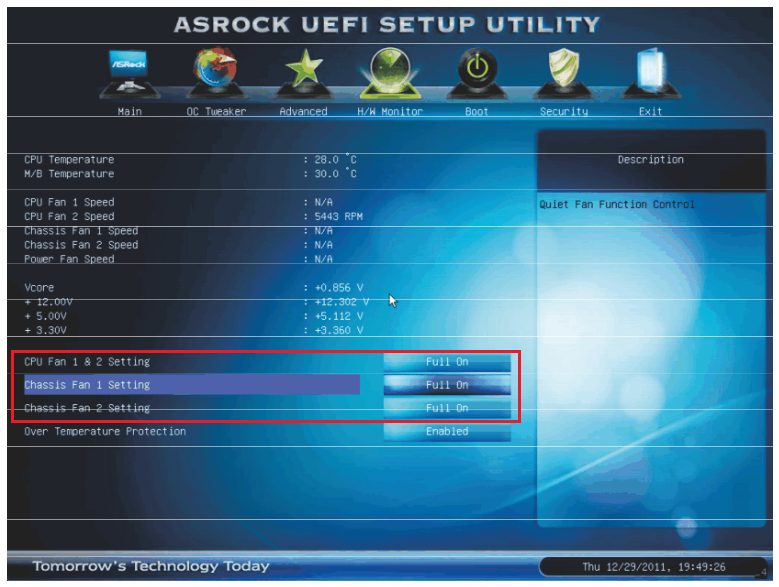The image size is (779, 587).
Task: Click the CPU Fan 1 Speed label
Action: tap(69, 202)
